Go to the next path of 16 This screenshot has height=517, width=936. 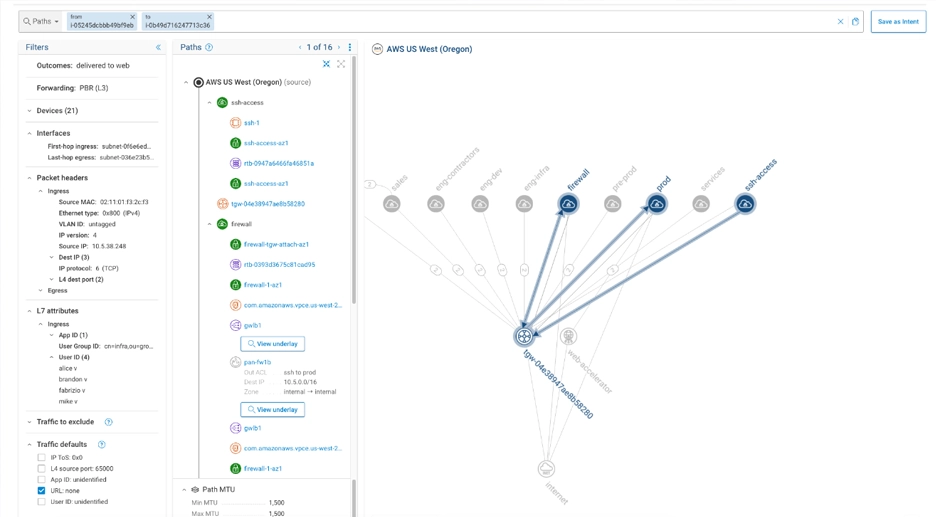[339, 47]
